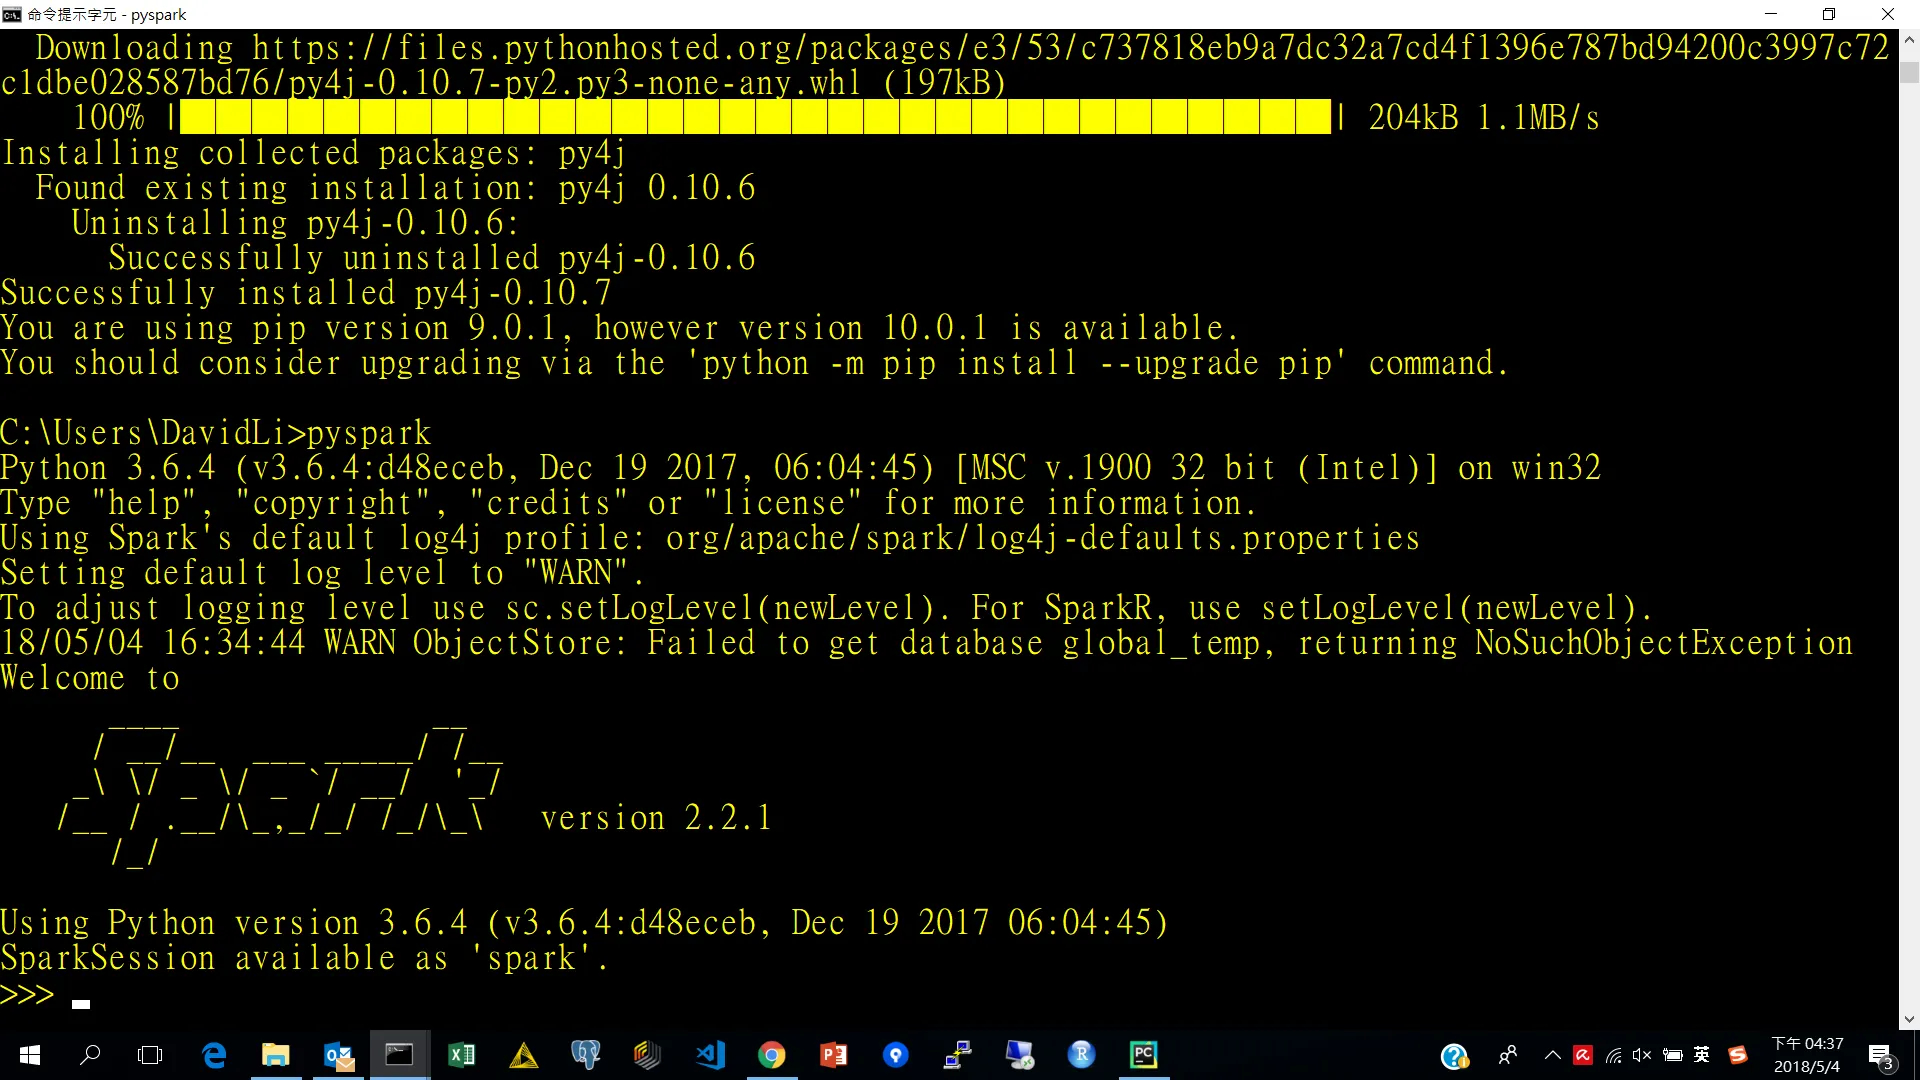1920x1080 pixels.
Task: Open Task View on the taskbar
Action: 150,1055
